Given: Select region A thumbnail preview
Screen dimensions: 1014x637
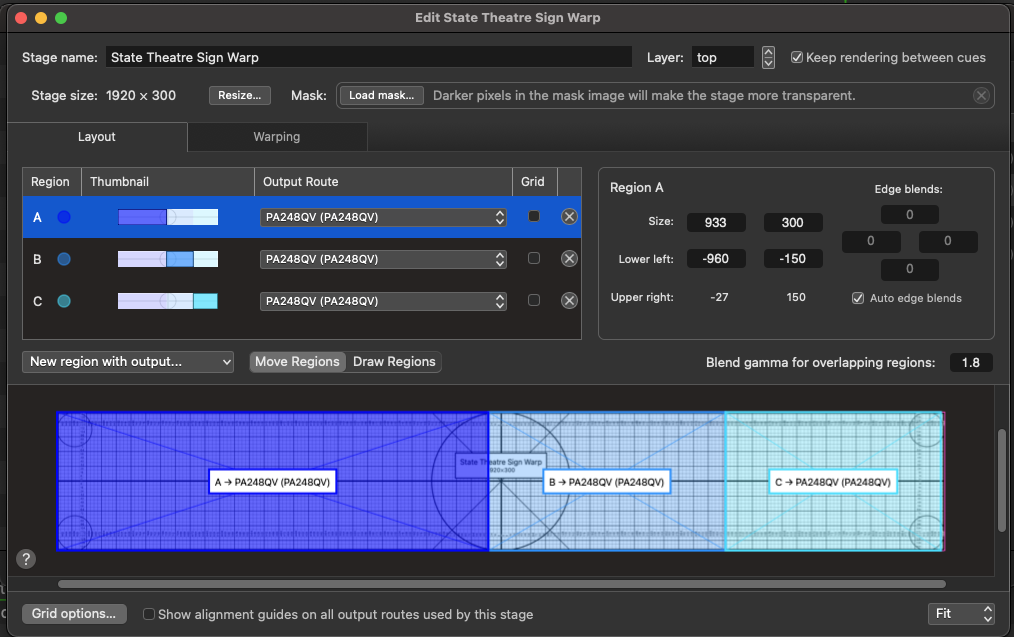Looking at the screenshot, I should click(x=167, y=217).
